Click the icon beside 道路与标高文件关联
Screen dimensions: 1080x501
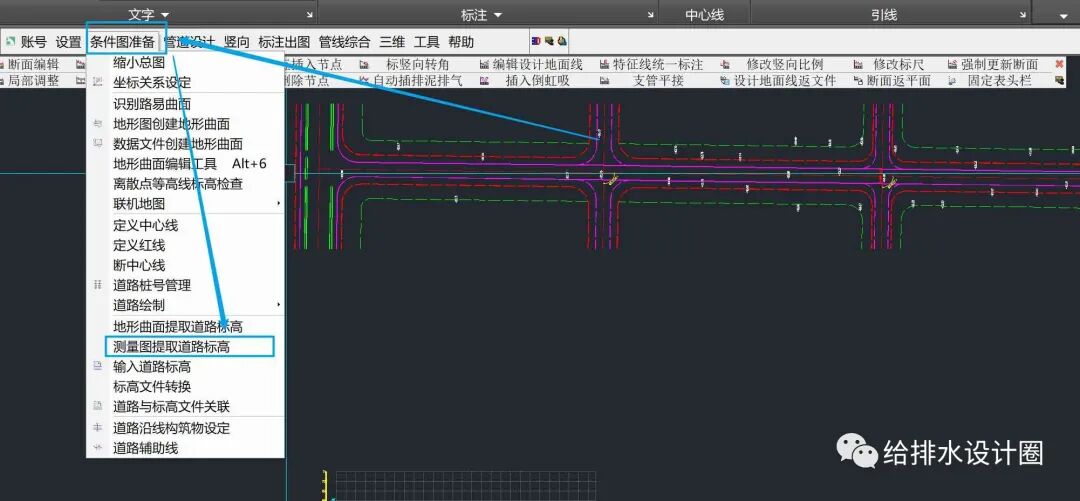click(98, 407)
